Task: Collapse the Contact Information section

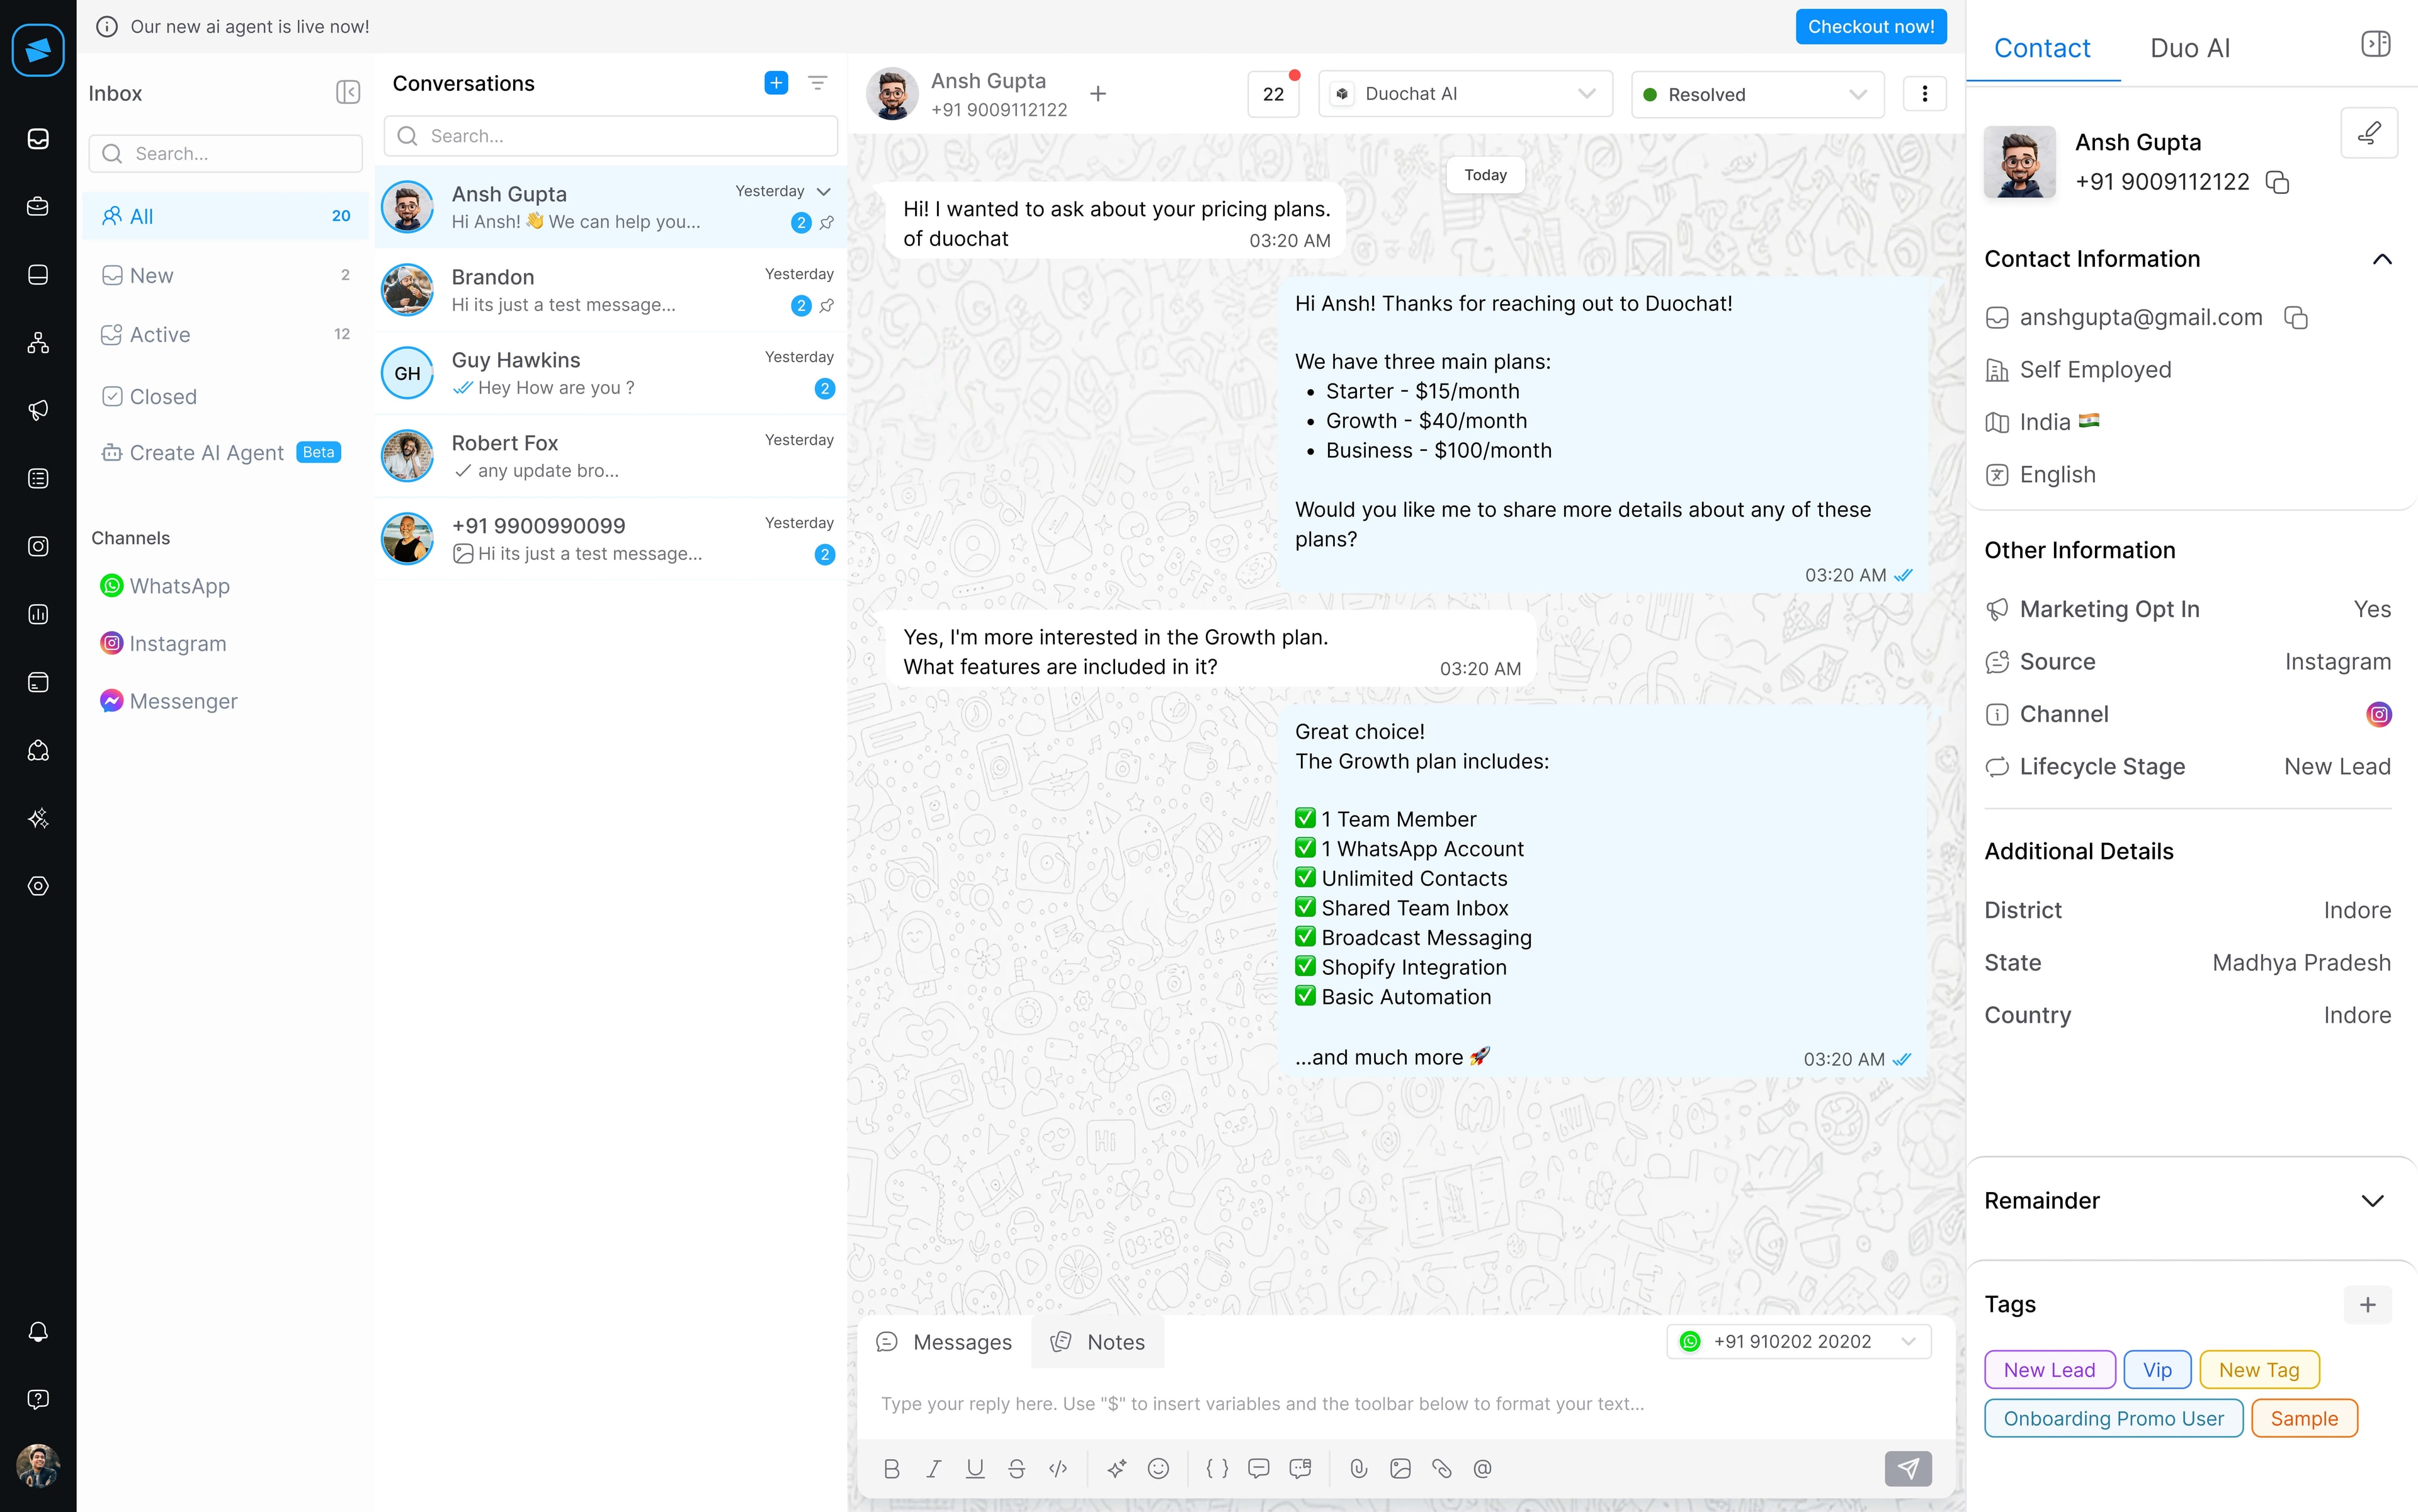Action: [2382, 259]
